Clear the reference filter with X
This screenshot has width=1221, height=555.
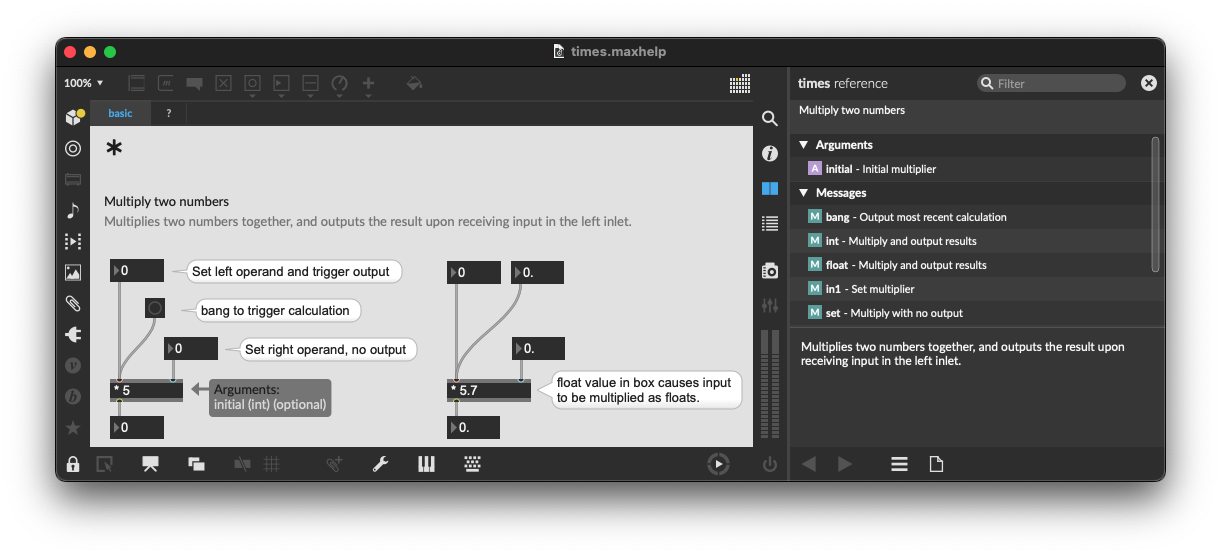(x=1149, y=83)
